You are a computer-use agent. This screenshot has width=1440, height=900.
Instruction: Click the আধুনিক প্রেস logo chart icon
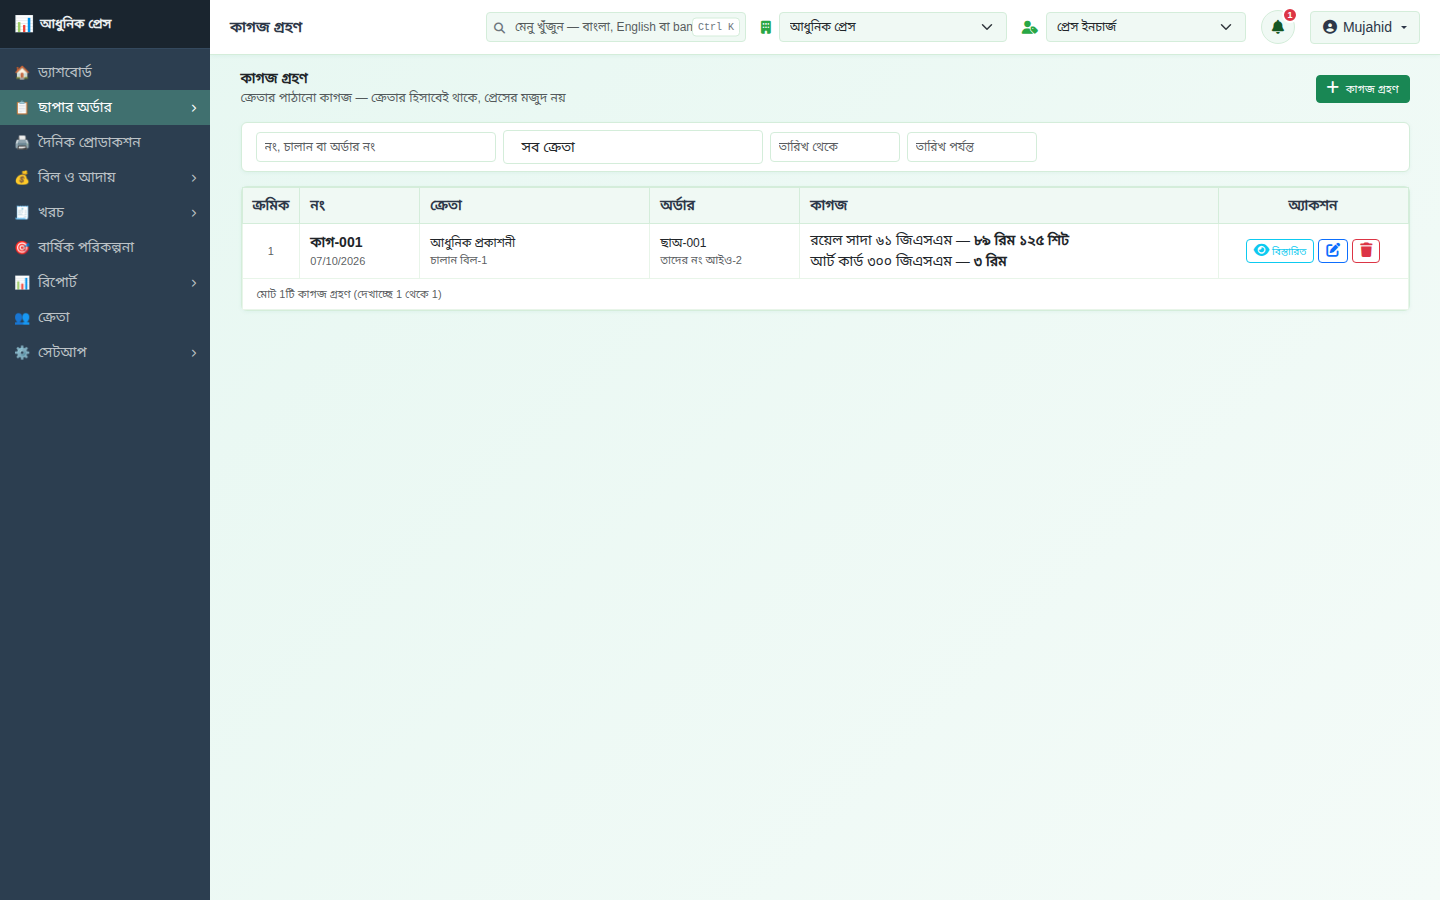tap(24, 24)
